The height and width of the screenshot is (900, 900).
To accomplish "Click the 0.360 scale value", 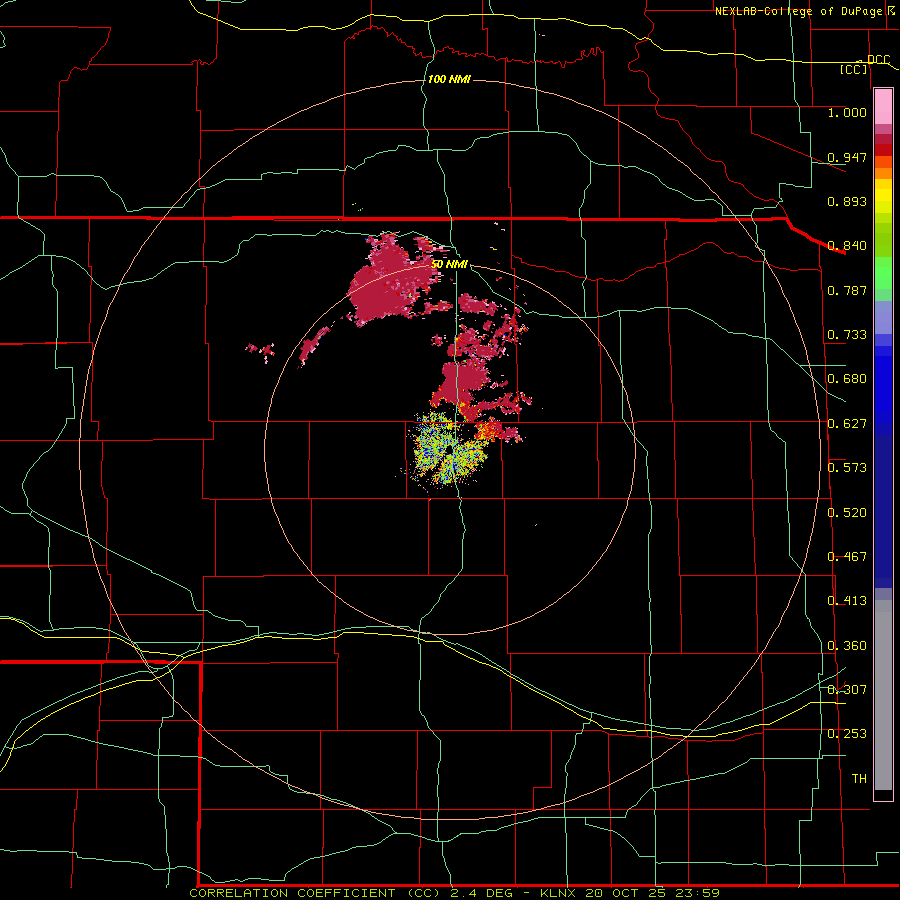I will pos(847,646).
